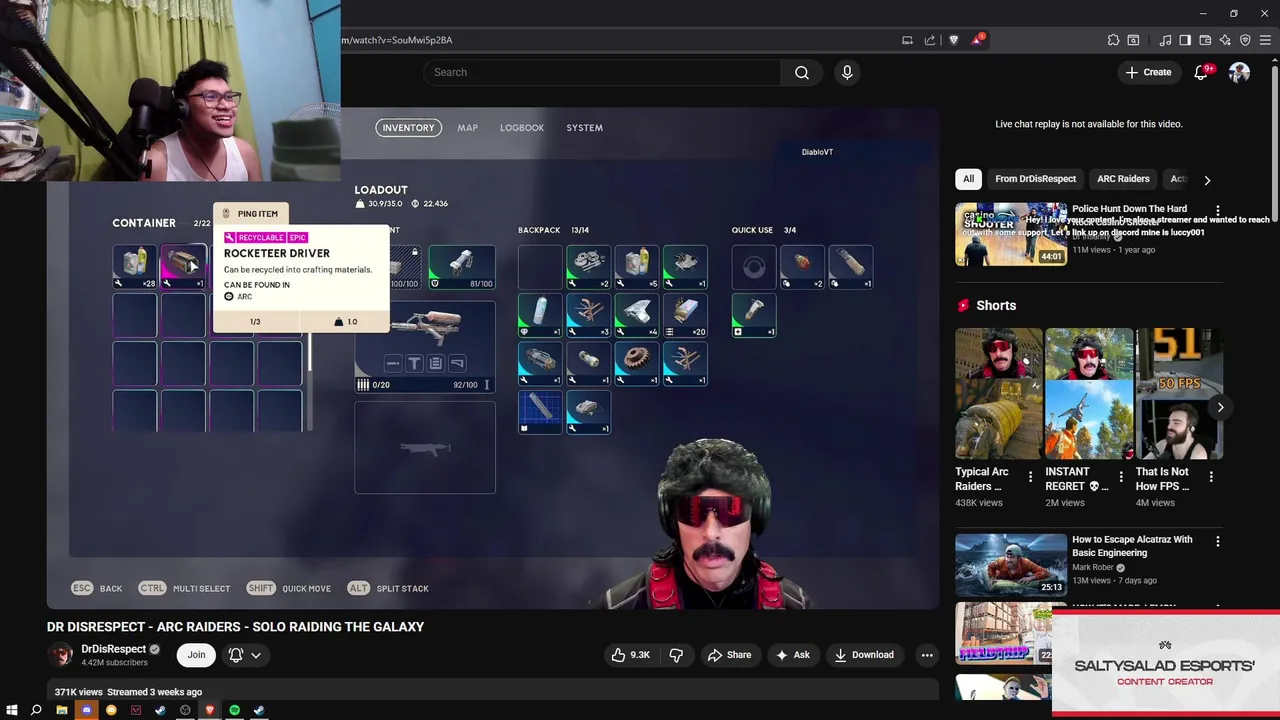Toggle browser sidebar panel icon
The height and width of the screenshot is (720, 1280).
point(1185,40)
